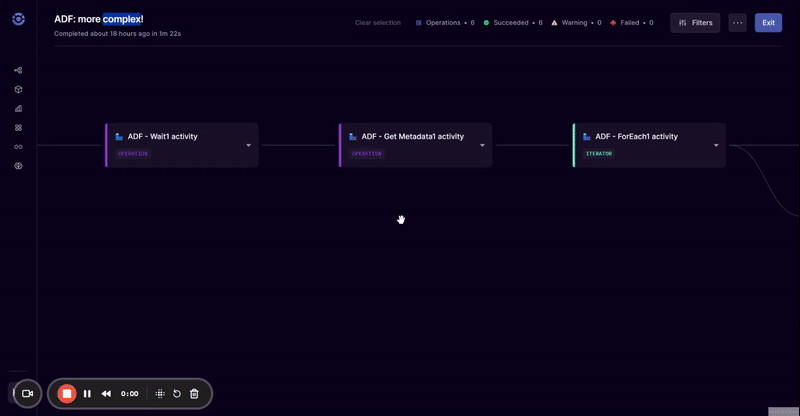Expand the ADF - Wait1 activity node
Screen dimensions: 800x416
point(248,145)
